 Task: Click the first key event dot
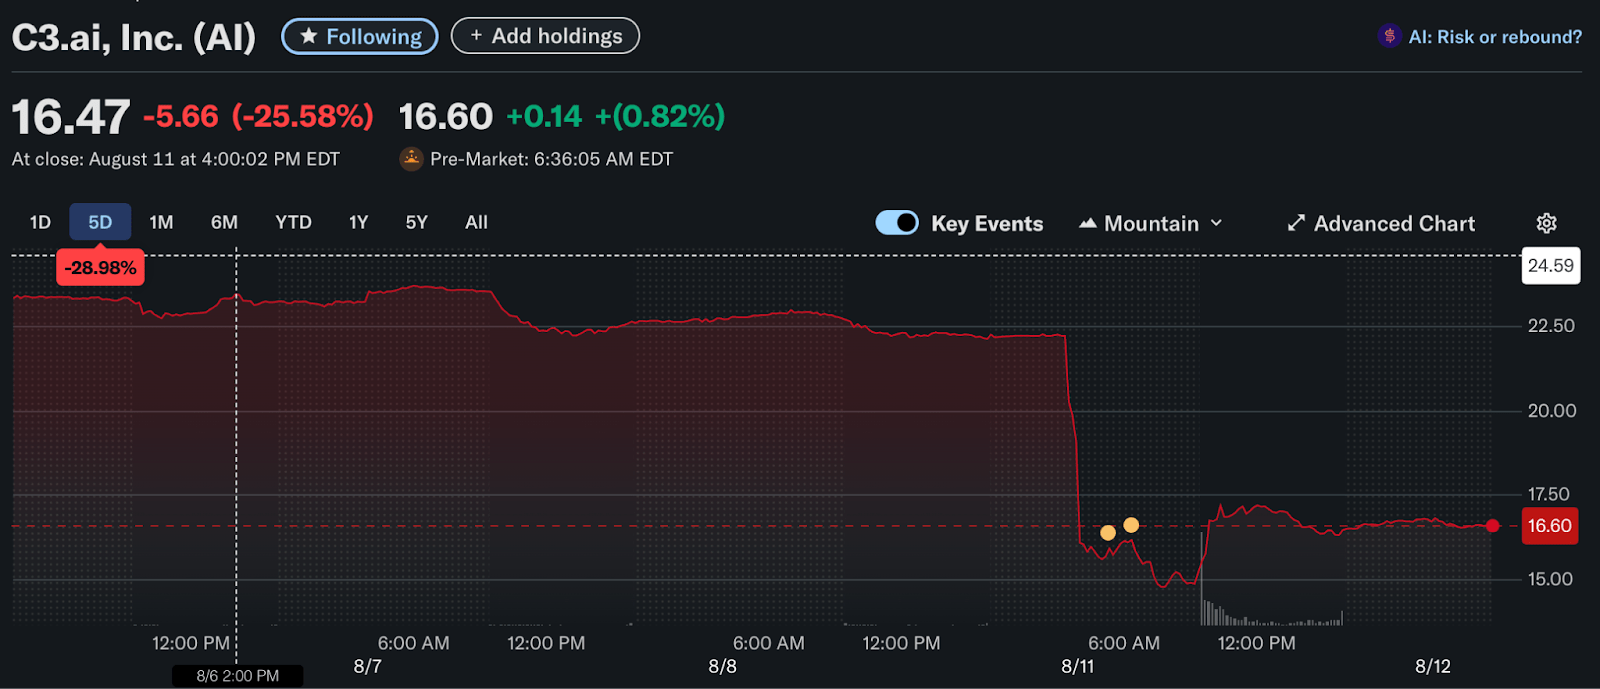click(1108, 533)
